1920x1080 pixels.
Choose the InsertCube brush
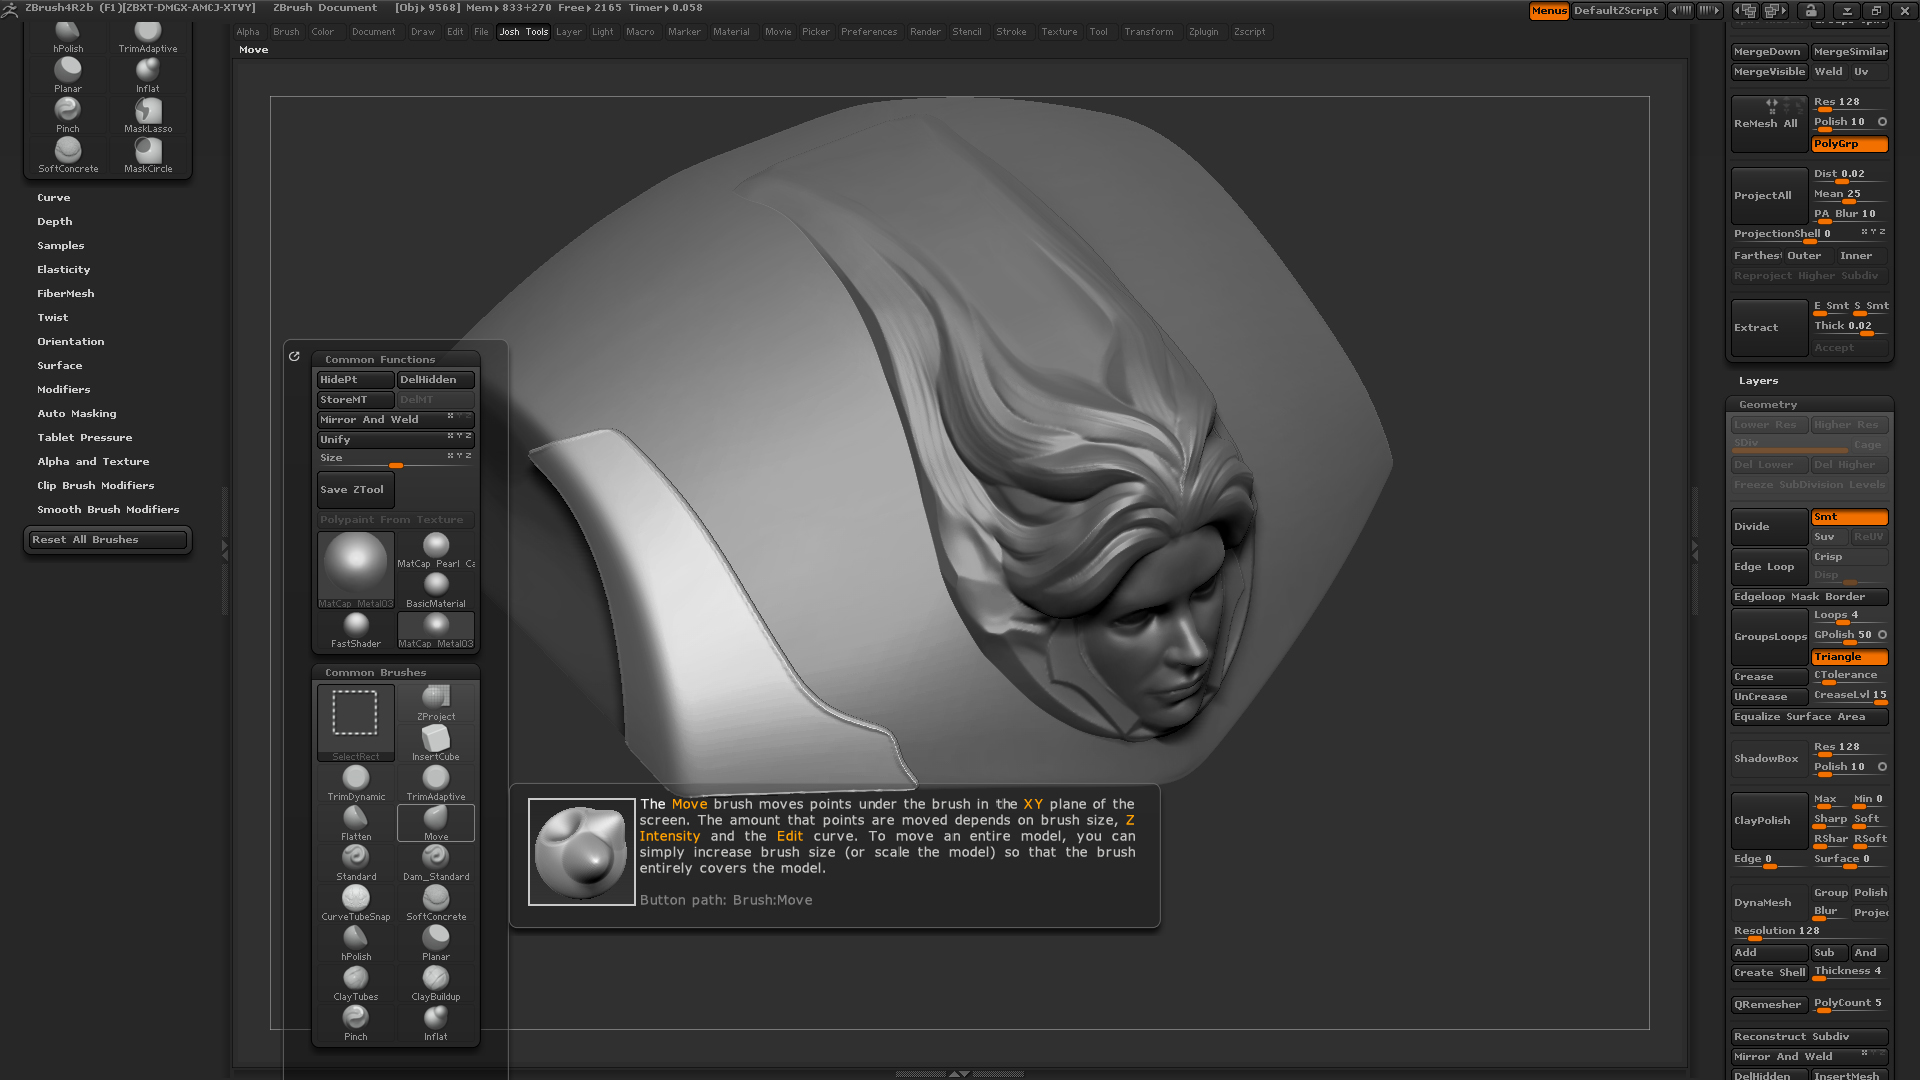point(436,743)
